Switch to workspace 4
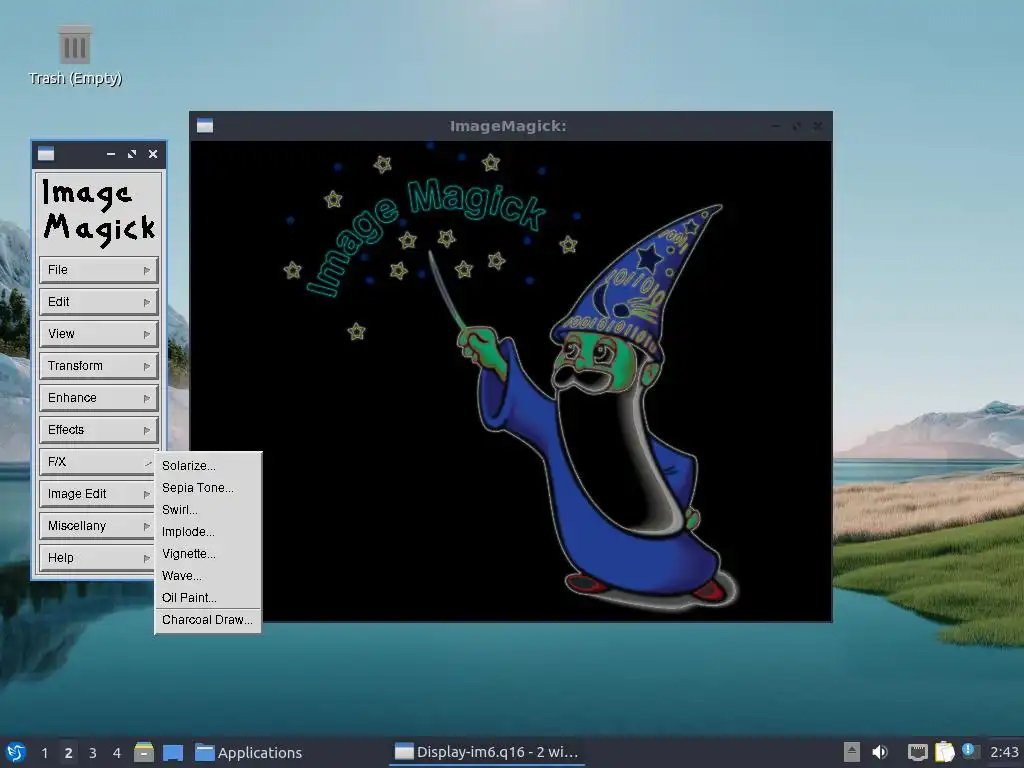The height and width of the screenshot is (768, 1024). click(x=117, y=753)
